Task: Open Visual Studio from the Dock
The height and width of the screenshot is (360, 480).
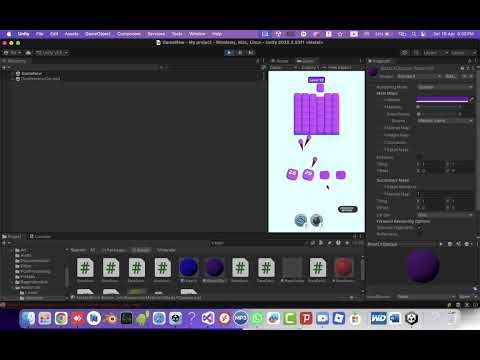Action: coord(208,318)
